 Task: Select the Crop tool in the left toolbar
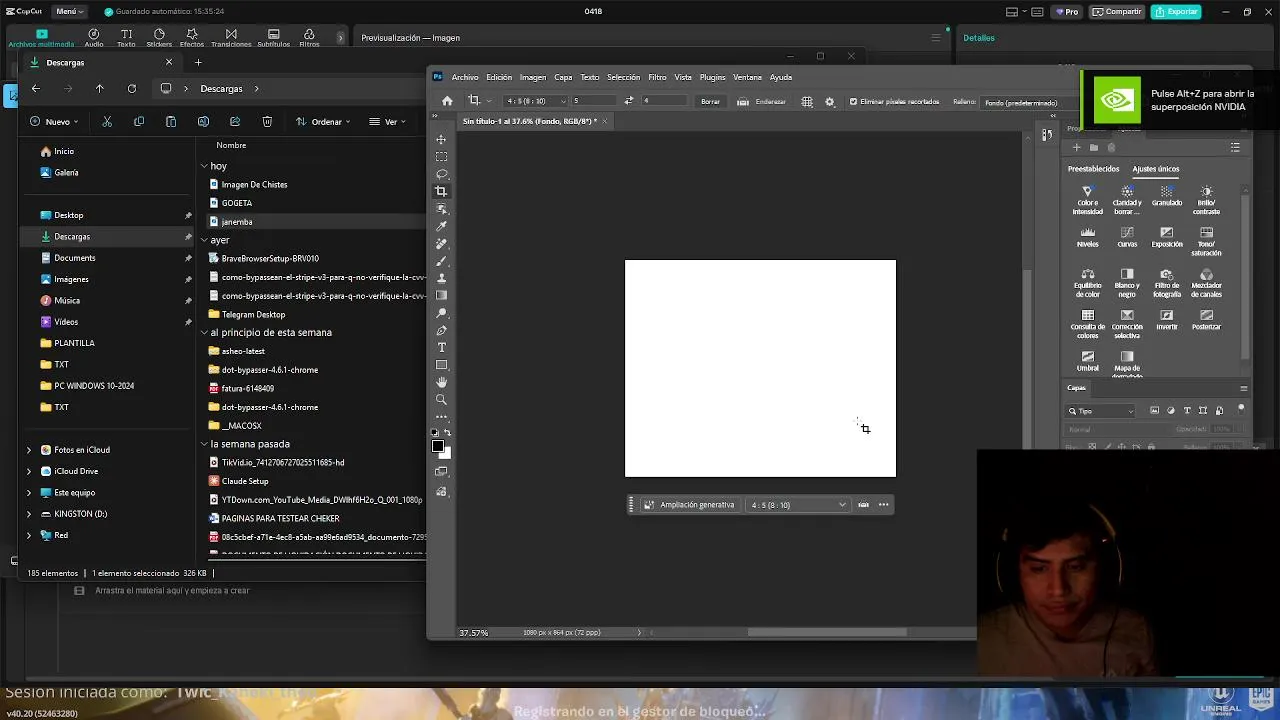click(x=441, y=191)
